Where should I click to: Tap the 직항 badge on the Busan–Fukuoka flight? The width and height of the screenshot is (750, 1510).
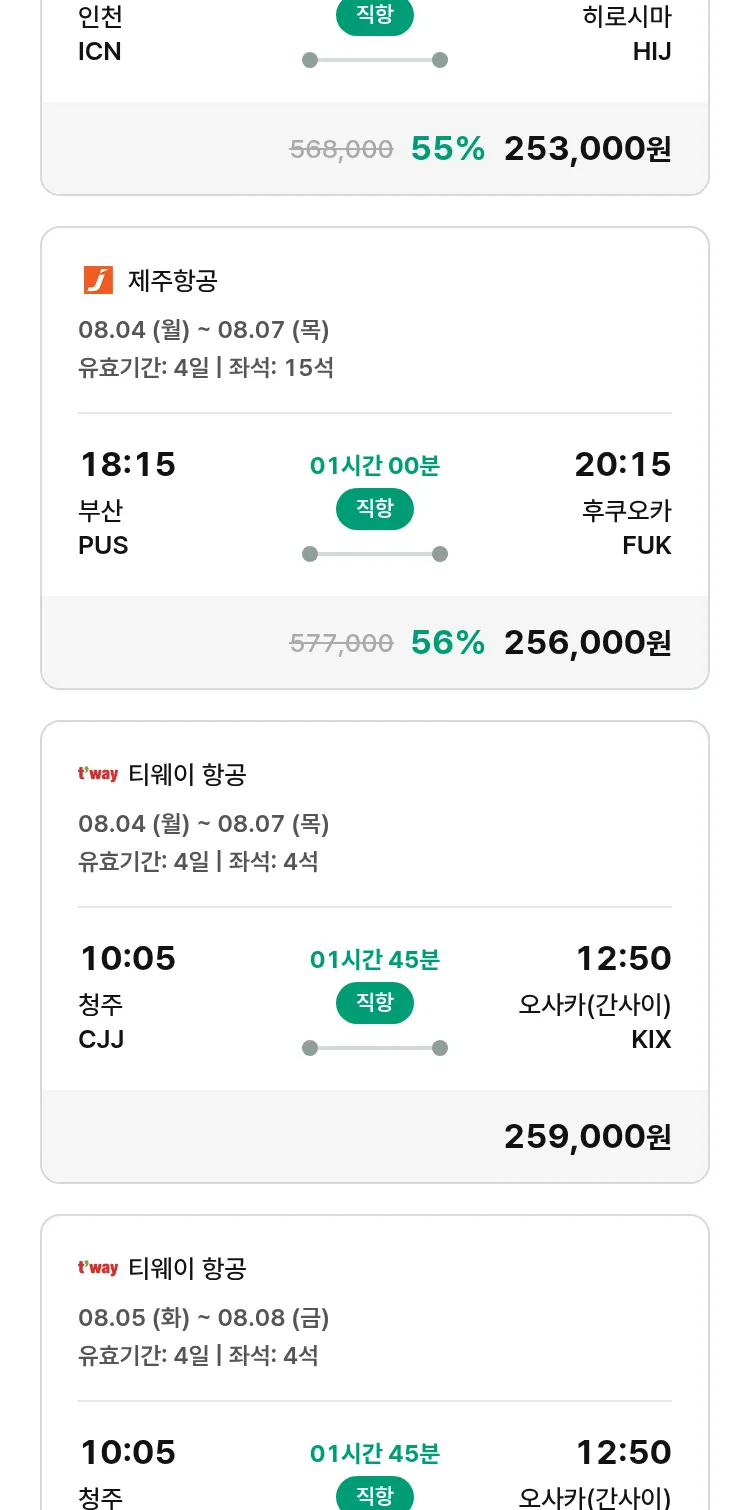tap(374, 509)
